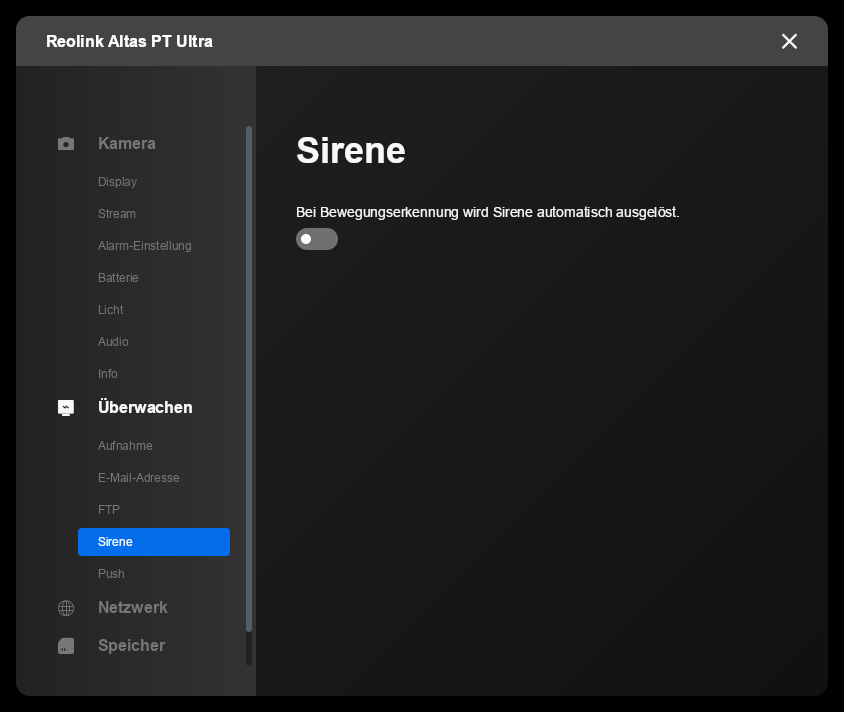Open the Display settings page
Screen dimensions: 844x712
tap(117, 182)
